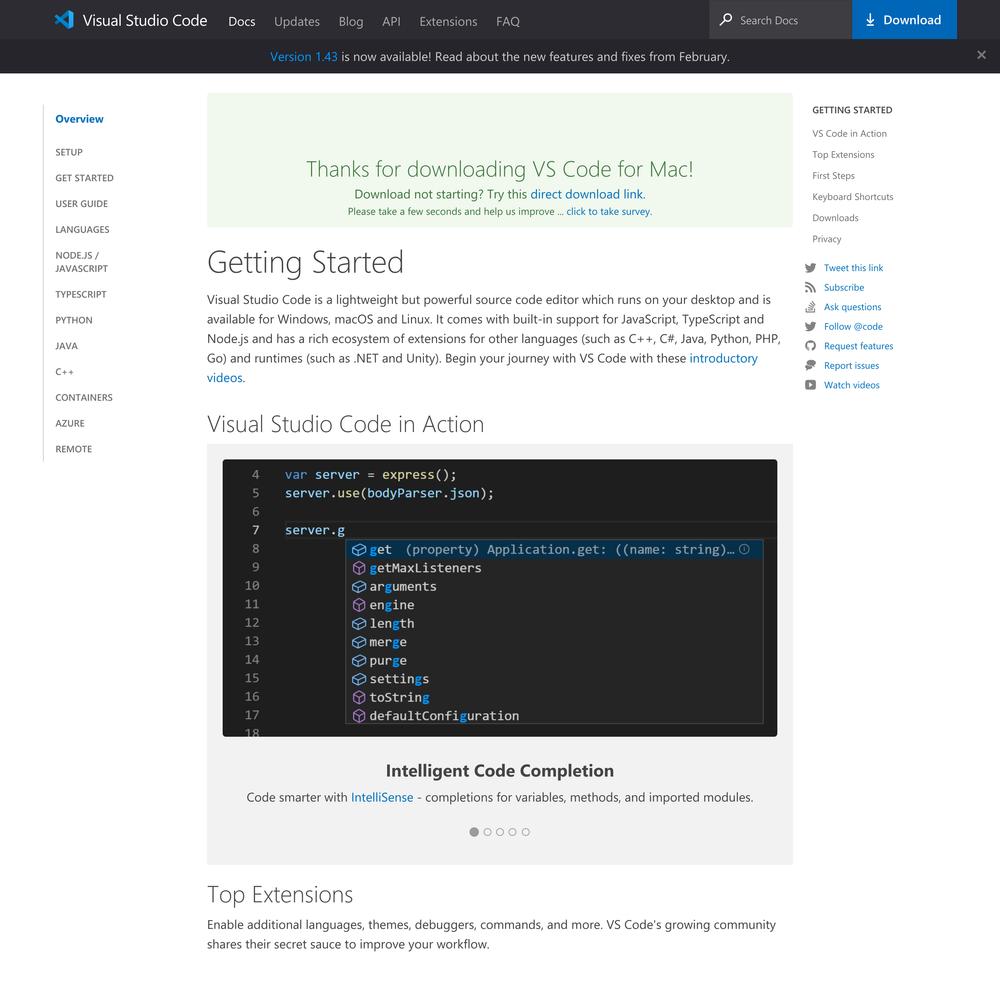Open the Extensions navigation tab
This screenshot has height=1000, width=1000.
click(448, 22)
